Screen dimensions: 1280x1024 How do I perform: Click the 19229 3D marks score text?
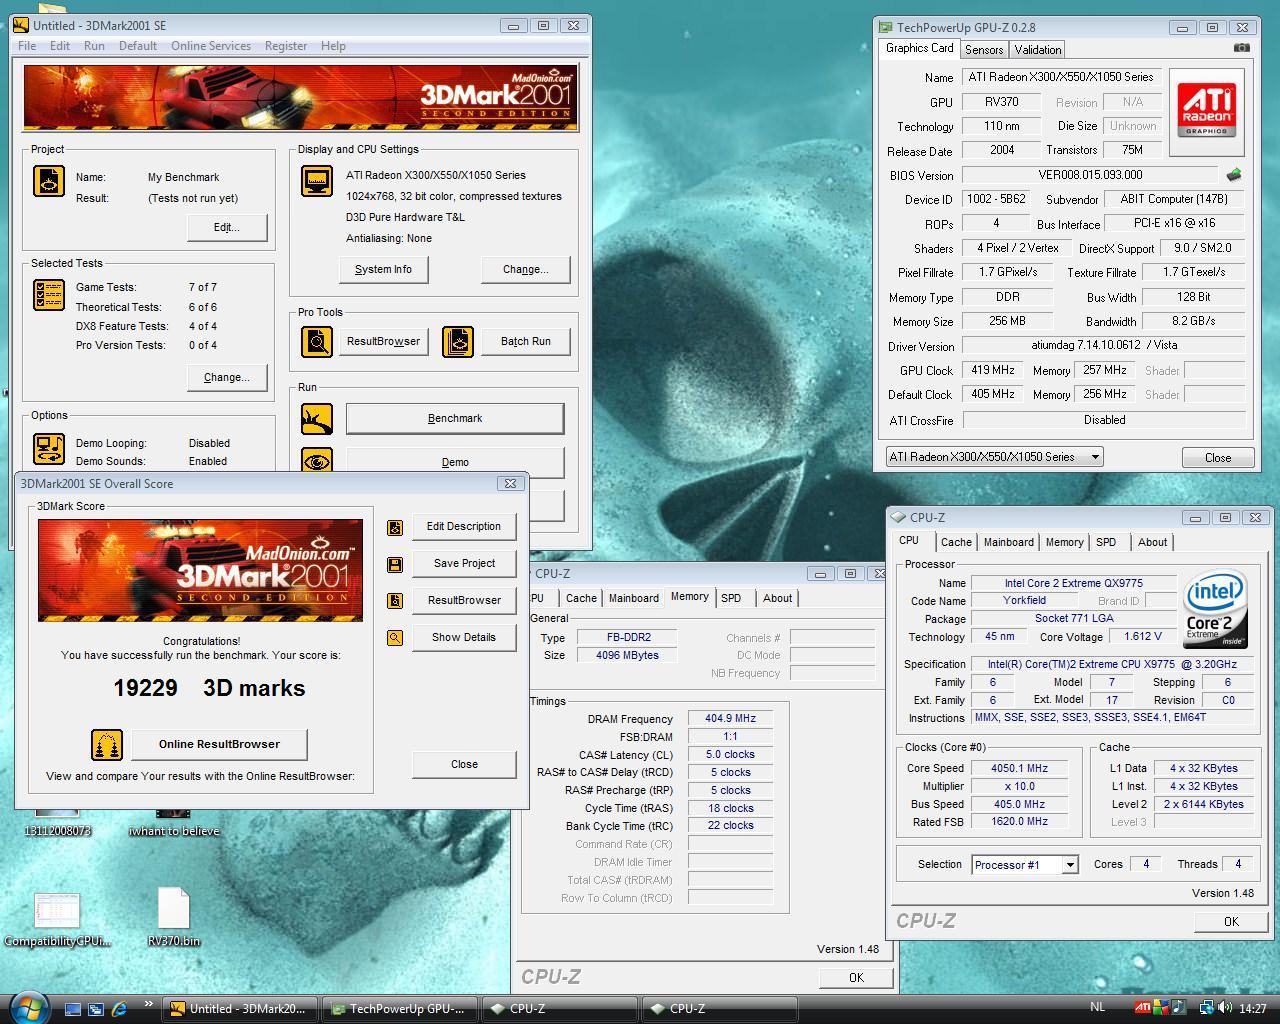(x=209, y=688)
